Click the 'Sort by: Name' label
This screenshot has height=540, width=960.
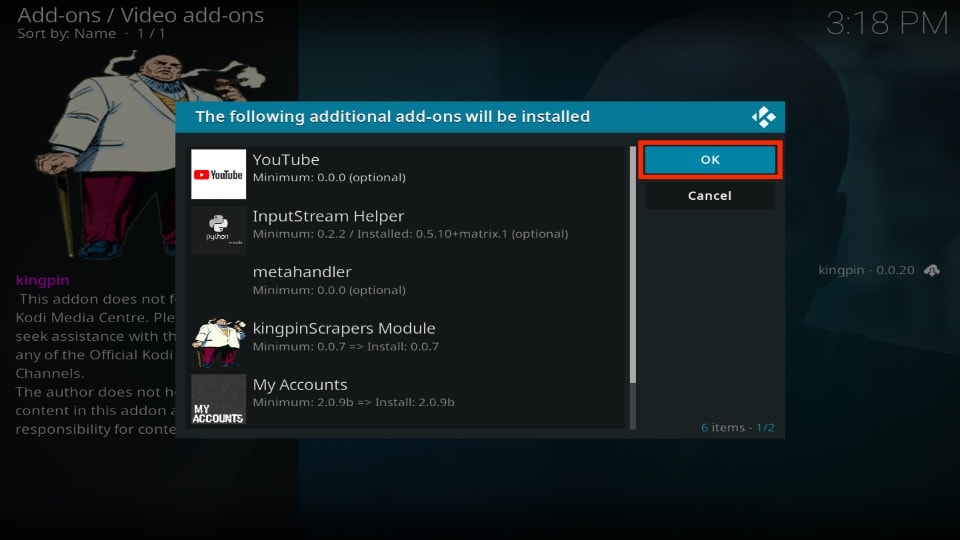coord(67,34)
